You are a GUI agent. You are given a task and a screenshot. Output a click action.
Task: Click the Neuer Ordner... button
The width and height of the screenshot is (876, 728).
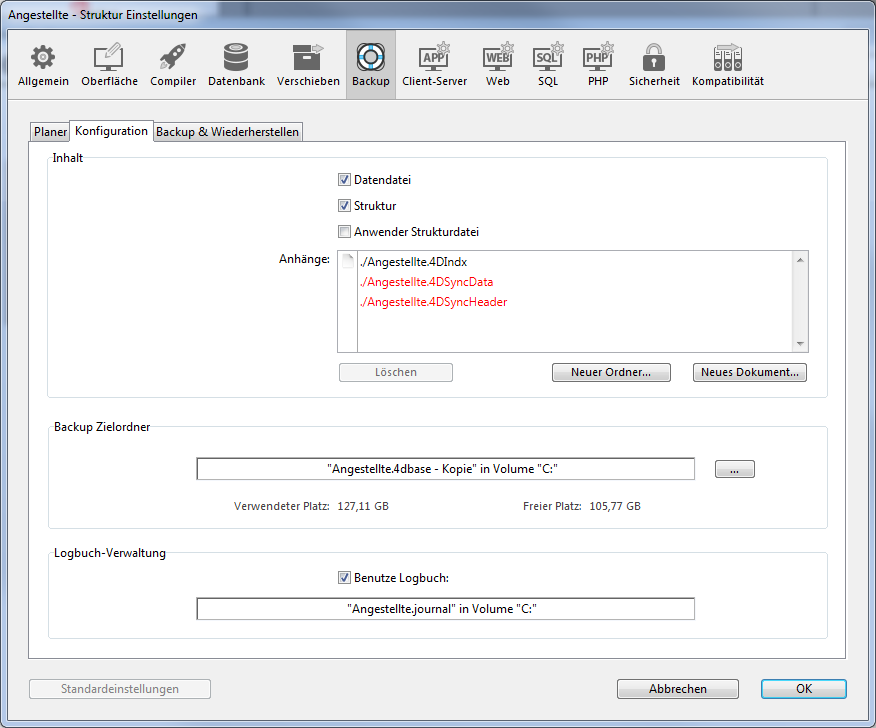click(x=610, y=372)
